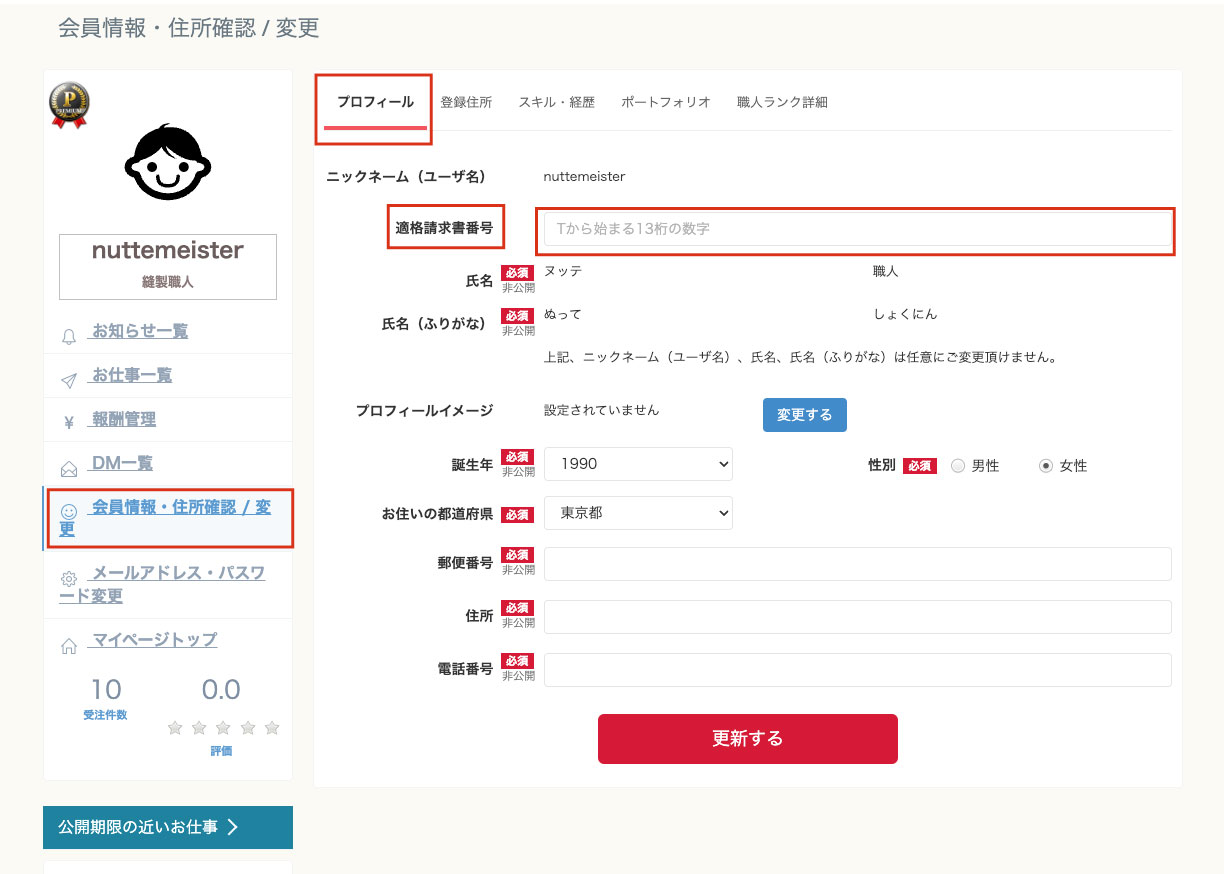Click the smiley icon beside 会員情報・住所確認
1224x874 pixels.
click(x=69, y=512)
